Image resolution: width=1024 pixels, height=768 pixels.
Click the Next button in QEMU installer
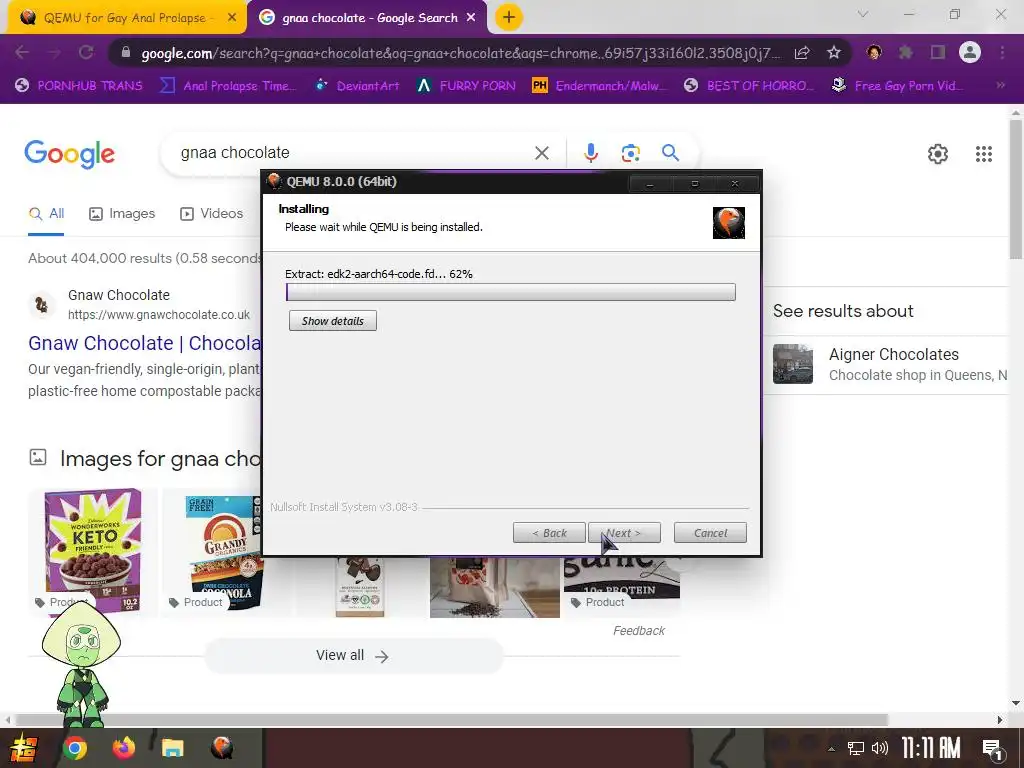pos(624,533)
